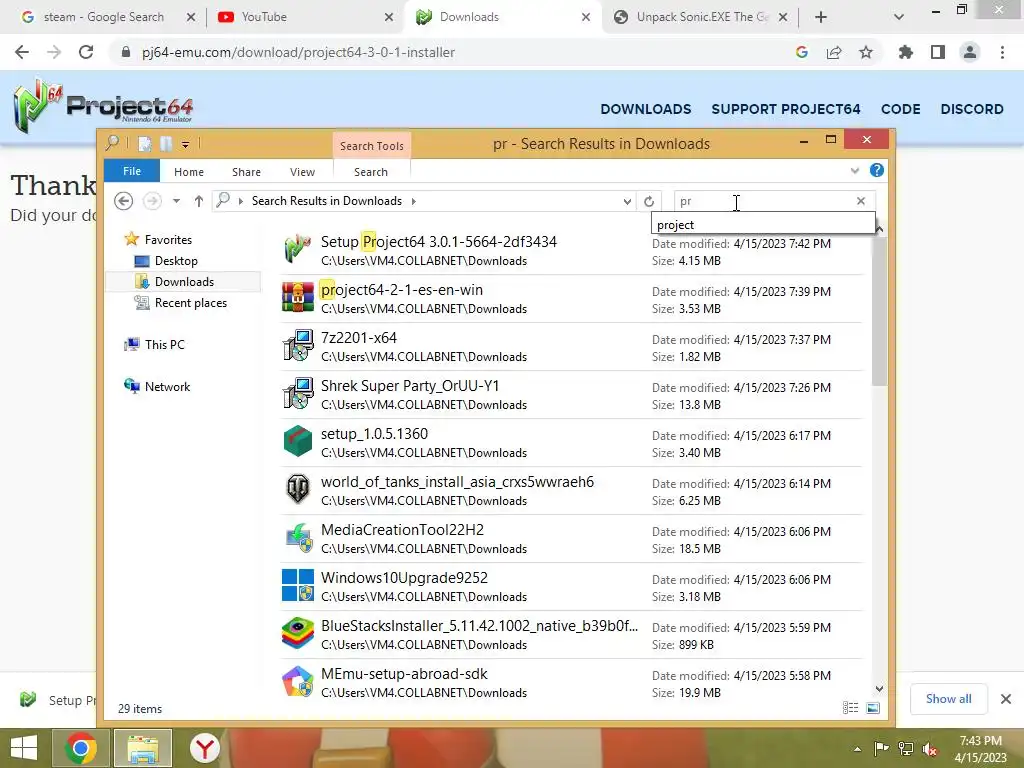Expand the breadcrumb arrow after Search Results
The width and height of the screenshot is (1024, 768).
pos(413,201)
